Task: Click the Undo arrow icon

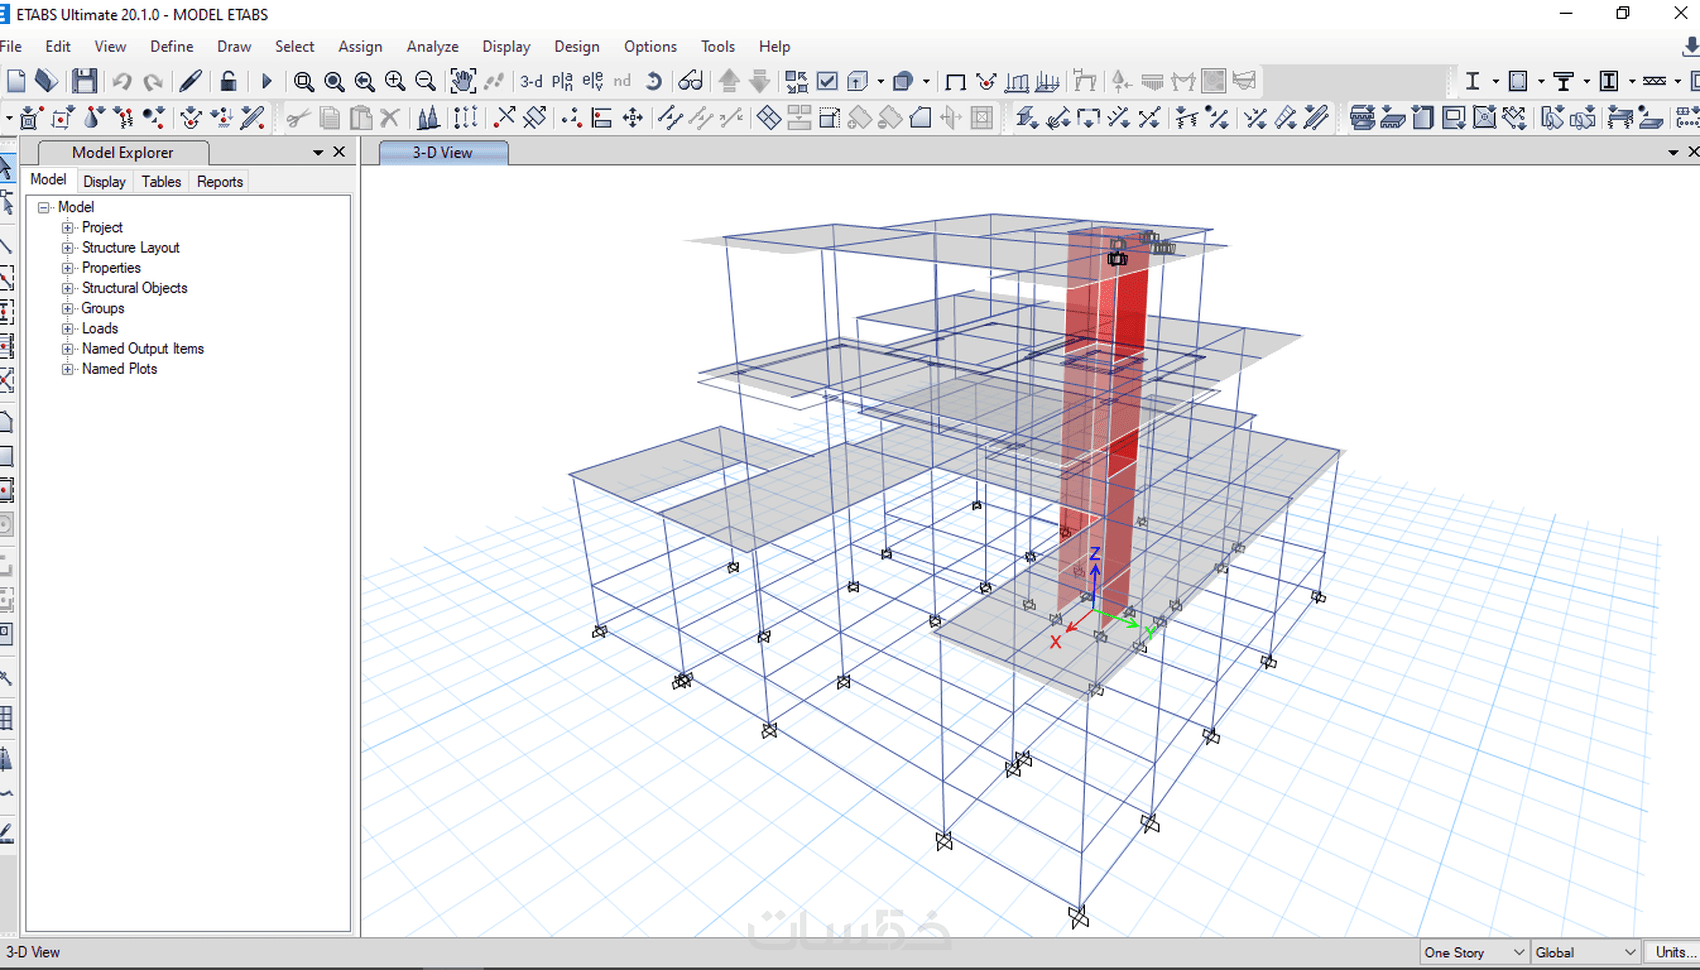Action: click(x=122, y=81)
